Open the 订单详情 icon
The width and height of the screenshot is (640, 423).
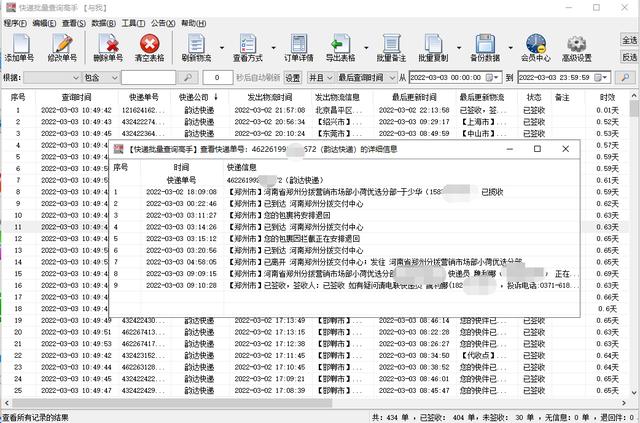click(299, 44)
